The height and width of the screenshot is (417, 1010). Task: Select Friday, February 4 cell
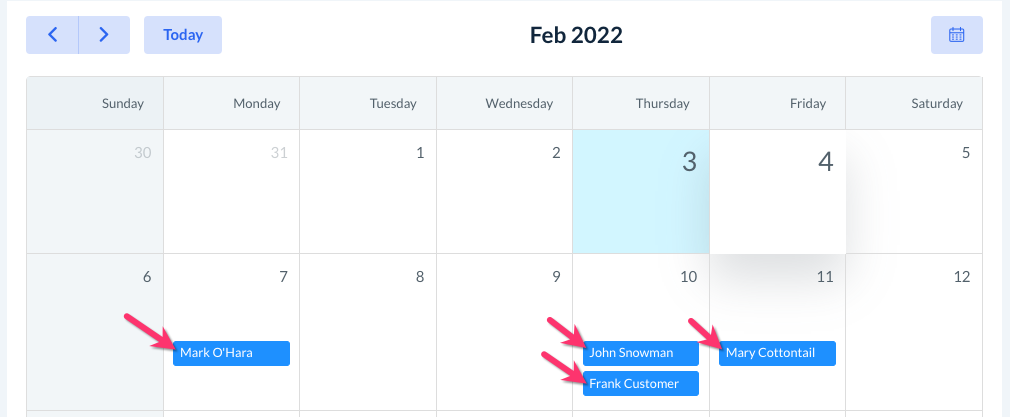(x=777, y=192)
